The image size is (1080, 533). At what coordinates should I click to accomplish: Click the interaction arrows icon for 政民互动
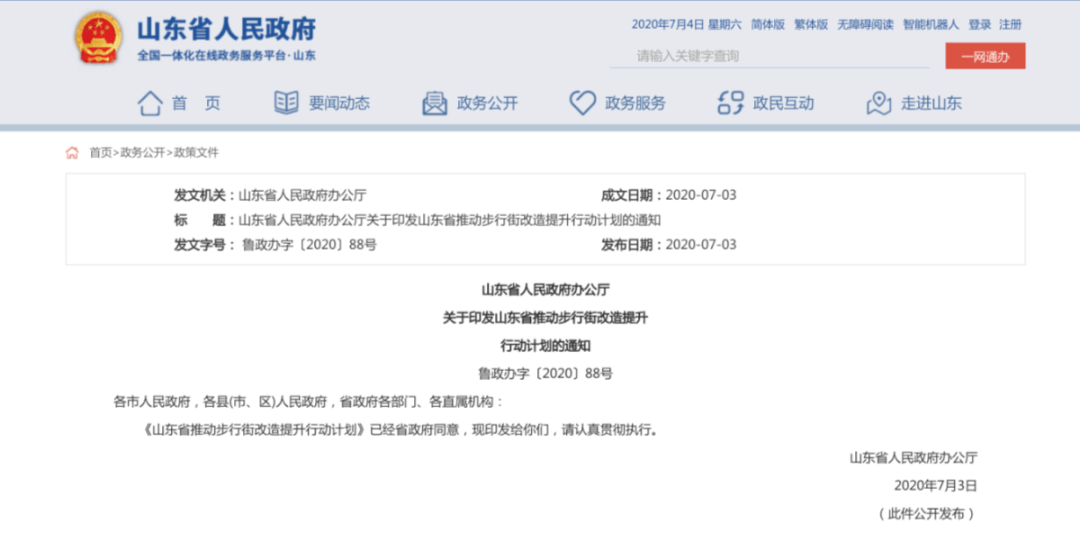pyautogui.click(x=731, y=103)
